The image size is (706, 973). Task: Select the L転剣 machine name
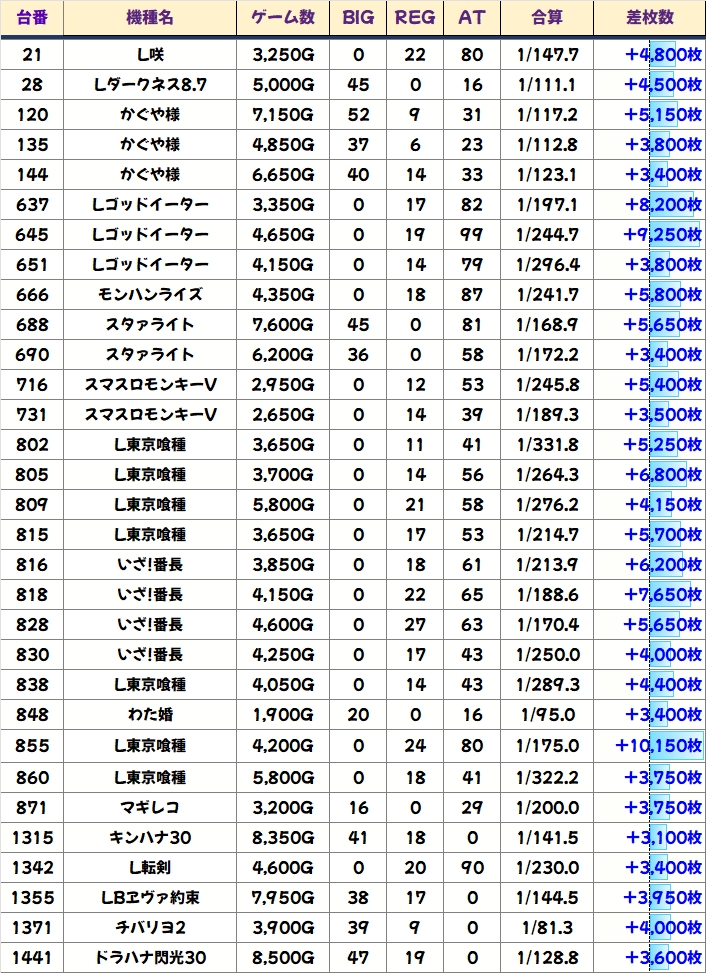[150, 867]
